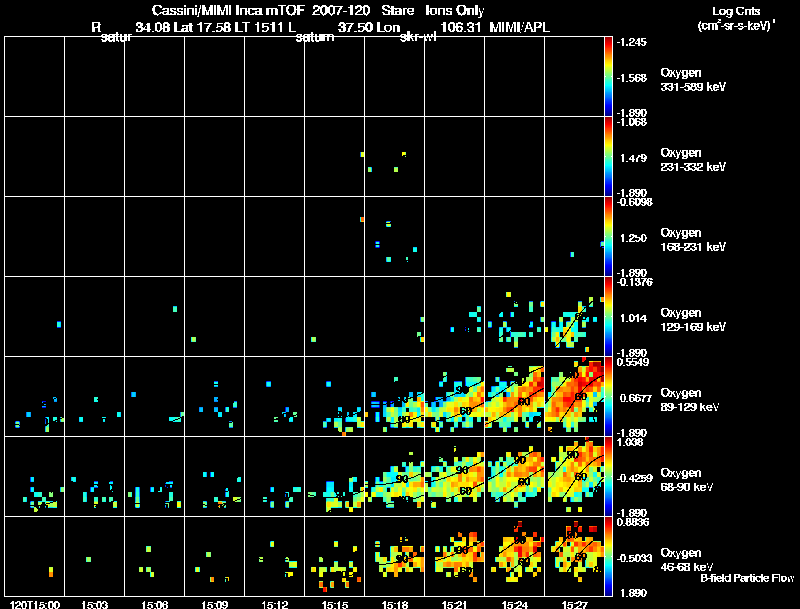The width and height of the screenshot is (800, 609).
Task: Select the 'Oxygen 68-90 keV' row label
Action: pos(687,480)
